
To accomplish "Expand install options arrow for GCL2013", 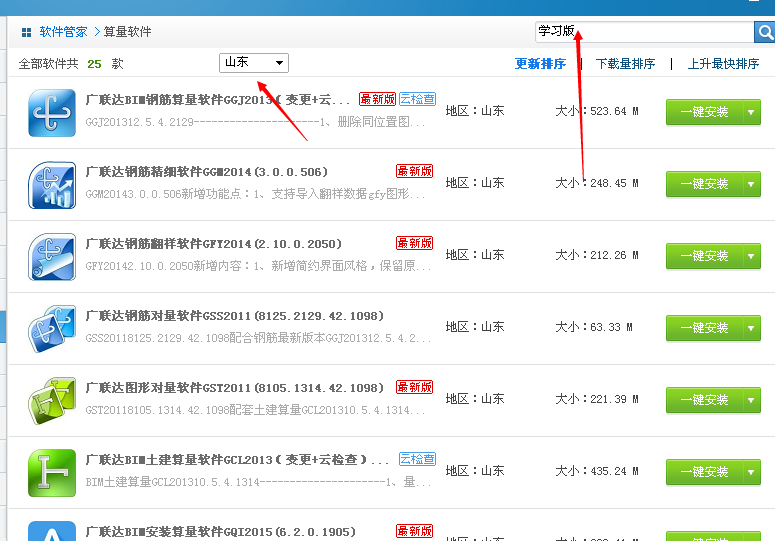I will coord(751,472).
